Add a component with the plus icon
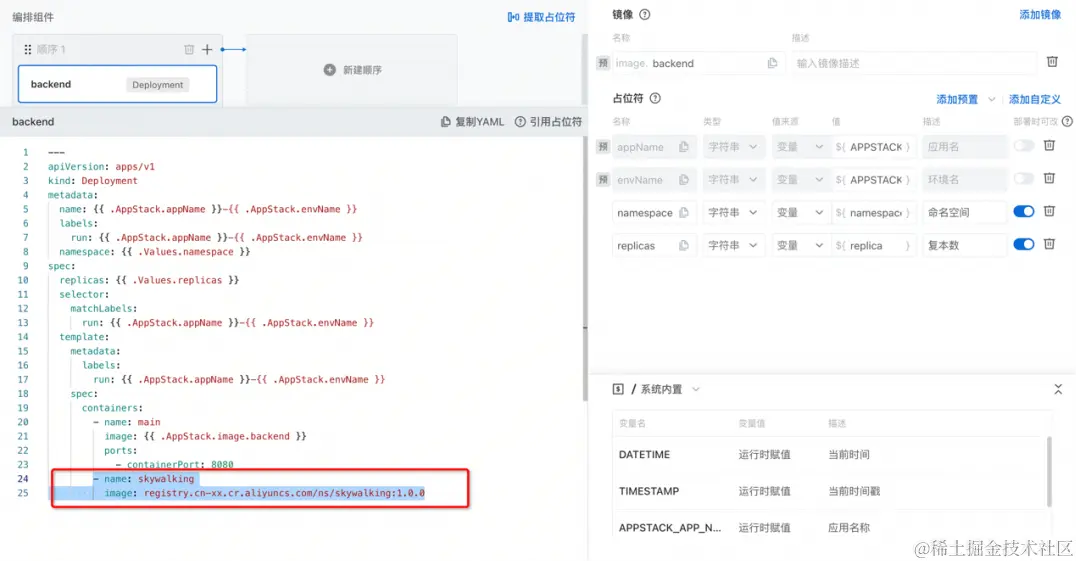This screenshot has height=565, width=1080. (x=207, y=50)
